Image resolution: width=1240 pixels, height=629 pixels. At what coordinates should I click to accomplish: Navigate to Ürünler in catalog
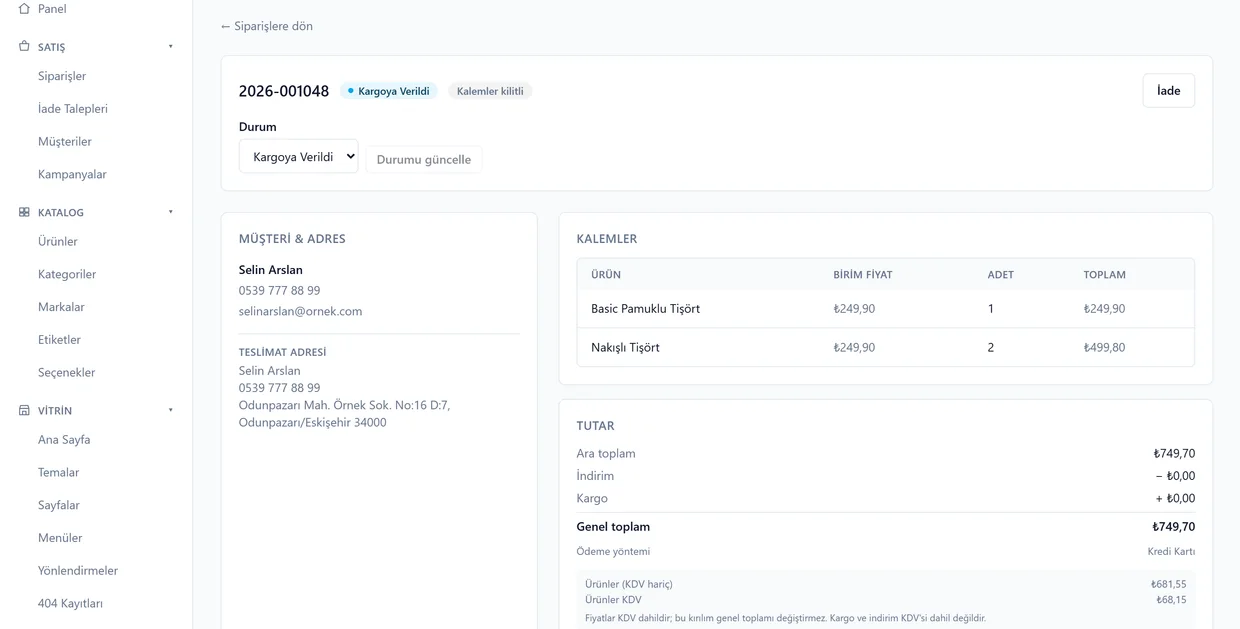point(58,241)
